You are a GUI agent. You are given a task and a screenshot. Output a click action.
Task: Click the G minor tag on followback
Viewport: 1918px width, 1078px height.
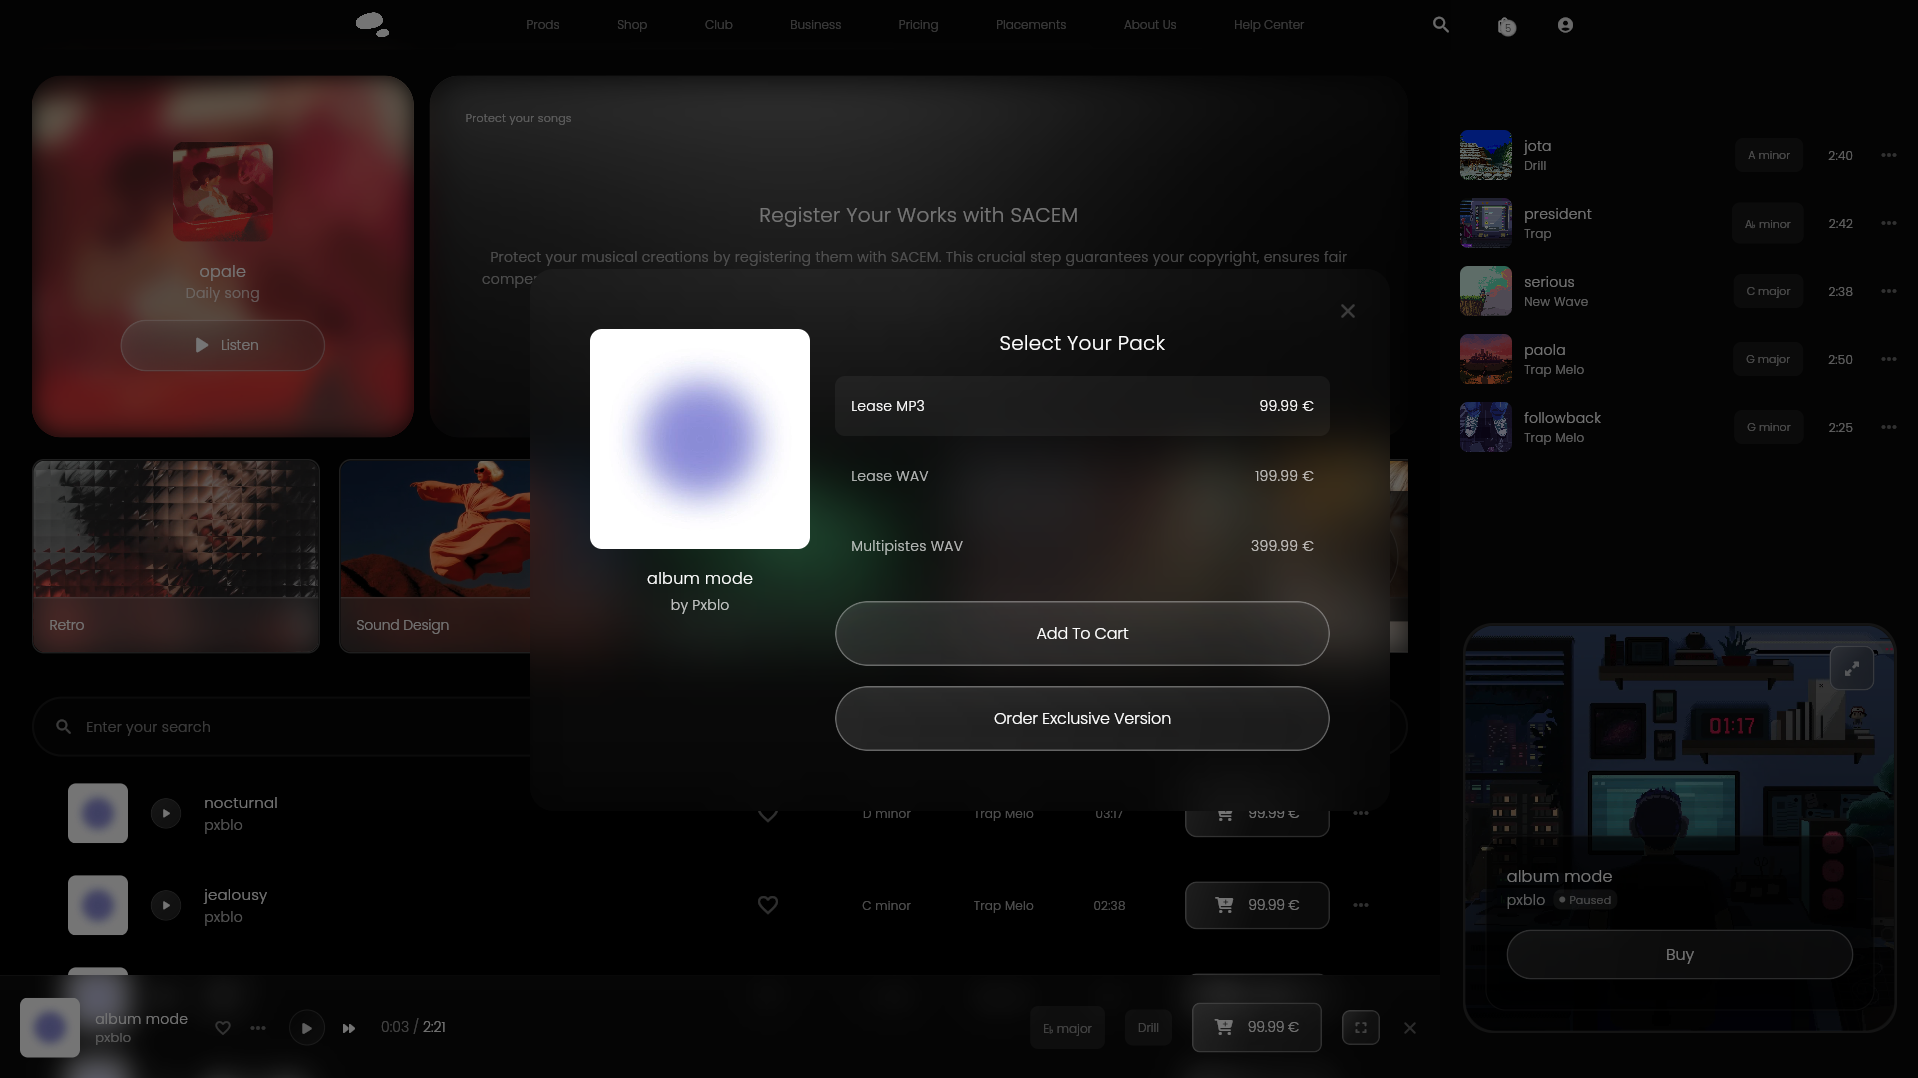coord(1768,427)
